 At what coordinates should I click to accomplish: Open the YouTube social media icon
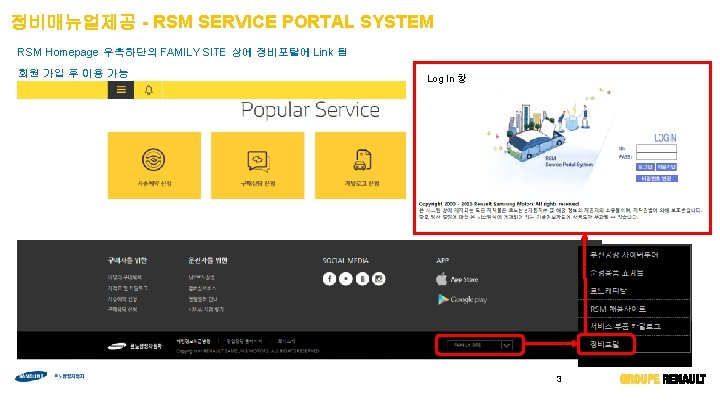[346, 279]
